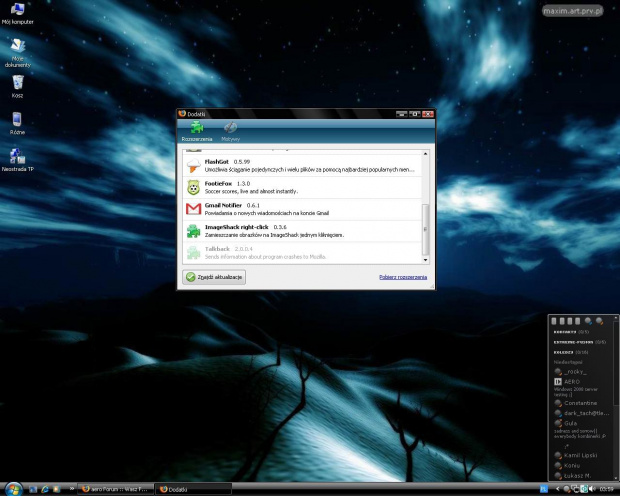Screen dimensions: 620x496
Task: Select contact Kamil Lipski
Action: [576, 455]
